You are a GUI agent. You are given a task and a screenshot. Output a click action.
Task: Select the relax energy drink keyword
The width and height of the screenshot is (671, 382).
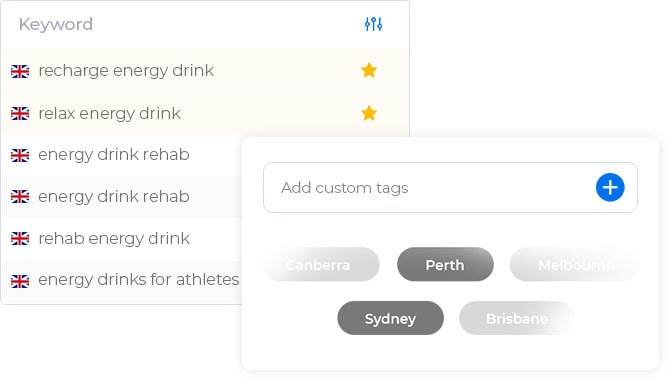coord(110,113)
